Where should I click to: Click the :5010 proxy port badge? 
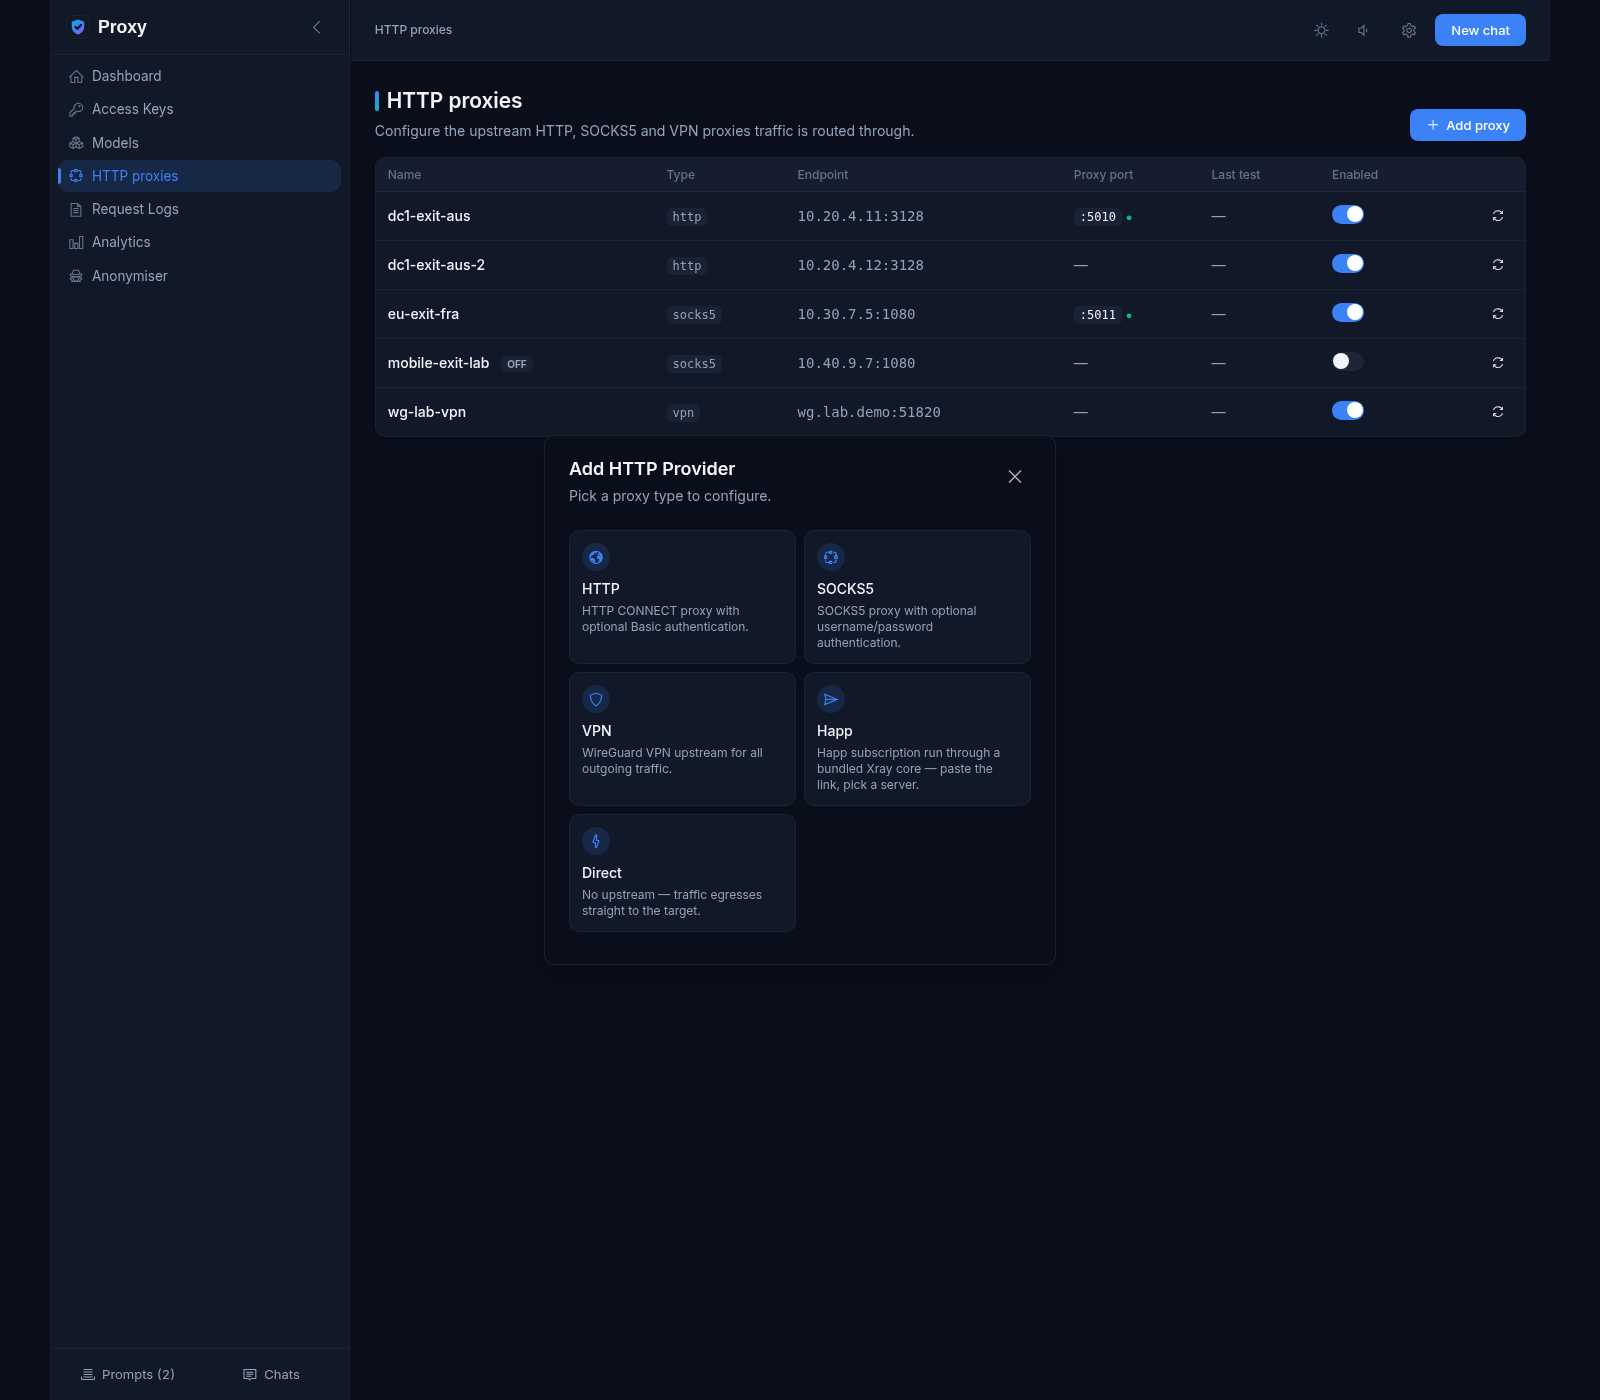(1098, 217)
